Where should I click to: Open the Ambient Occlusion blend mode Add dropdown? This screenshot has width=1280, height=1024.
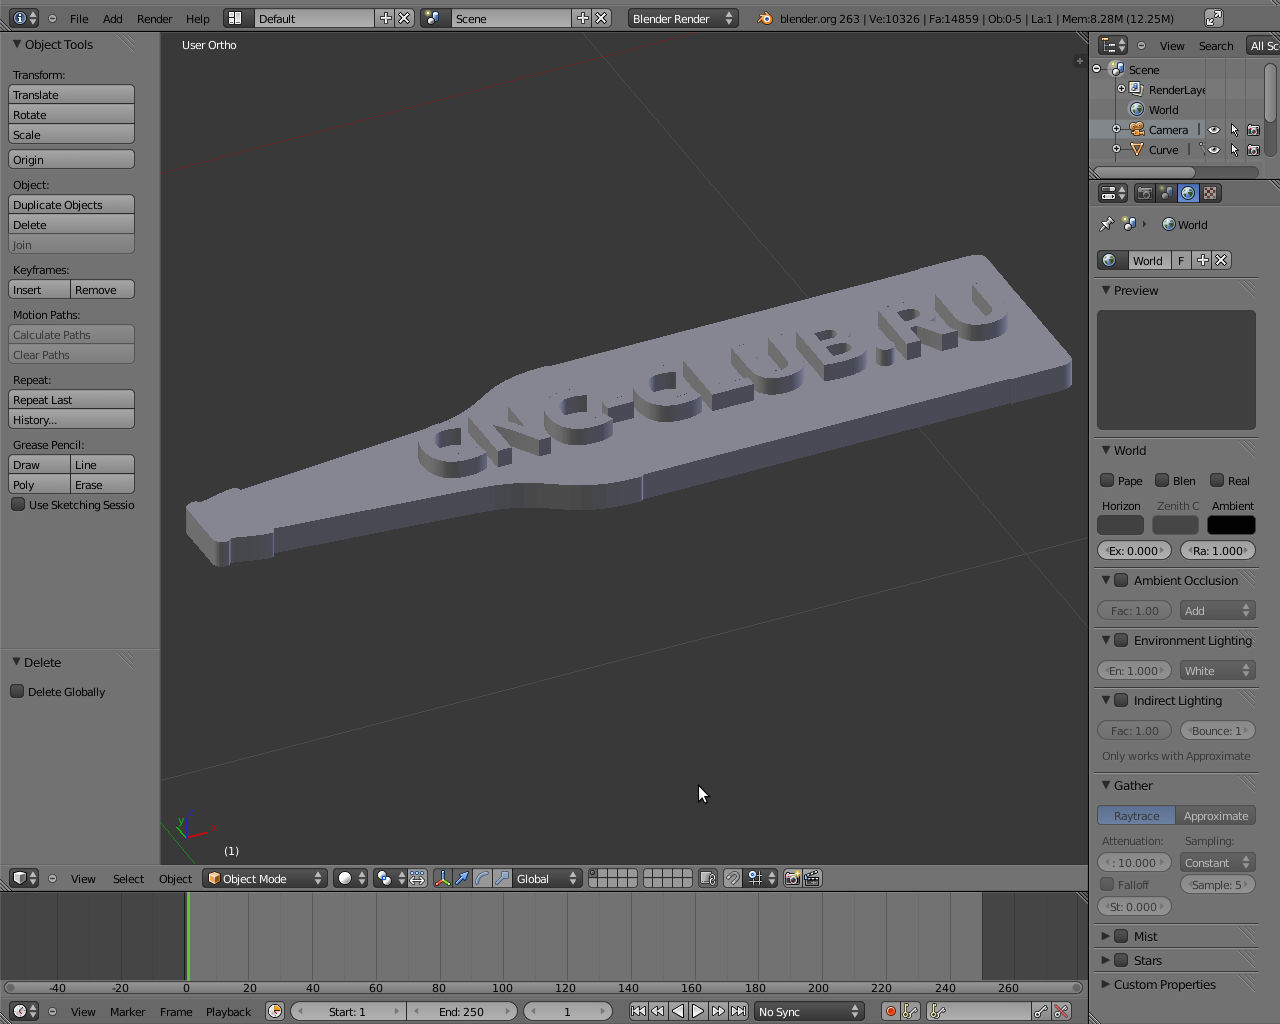tap(1217, 610)
